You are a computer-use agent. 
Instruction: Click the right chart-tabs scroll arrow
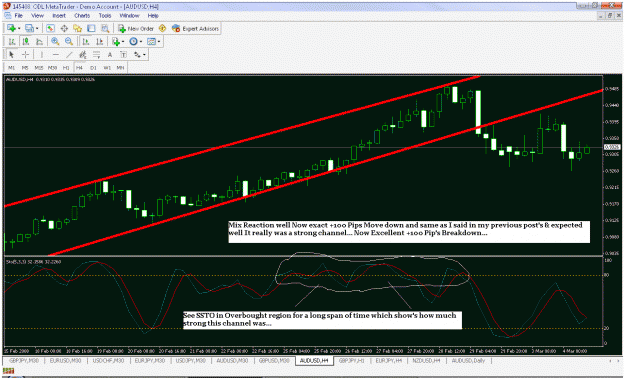coord(619,360)
